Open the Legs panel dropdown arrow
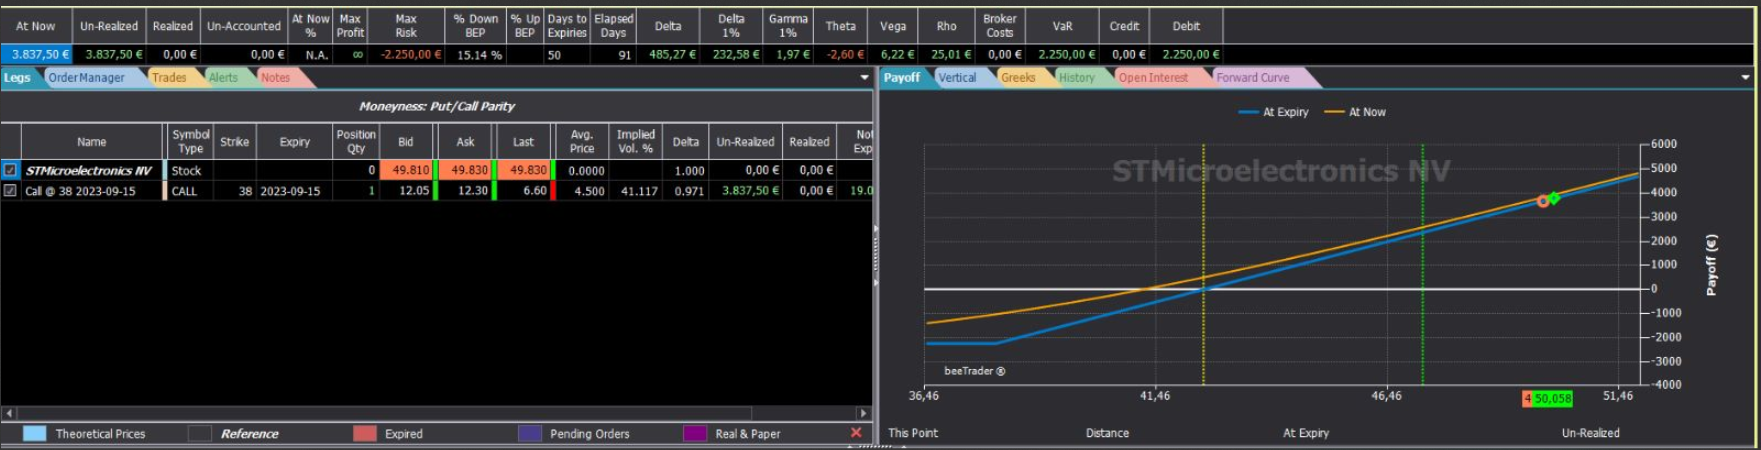Screen dimensions: 1761x450 [864, 77]
